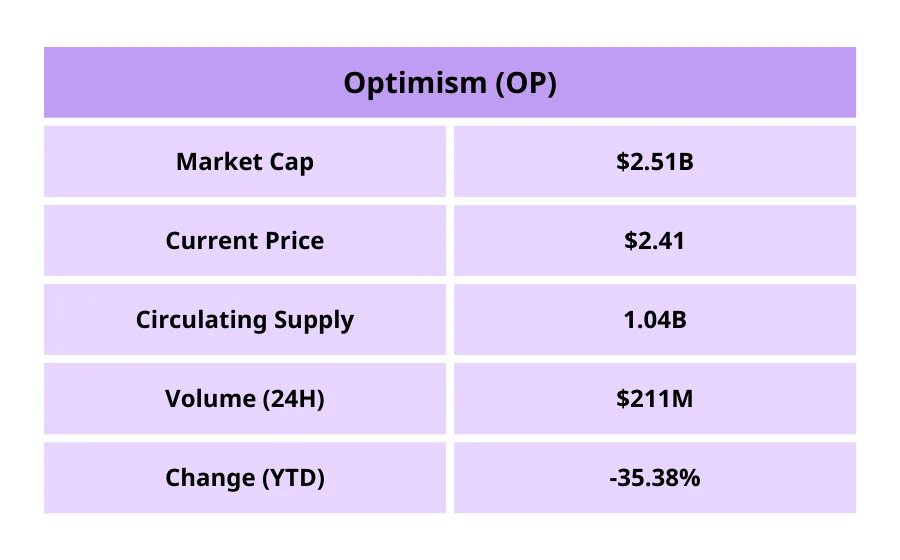Click (24H) in the Volume label

291,399
